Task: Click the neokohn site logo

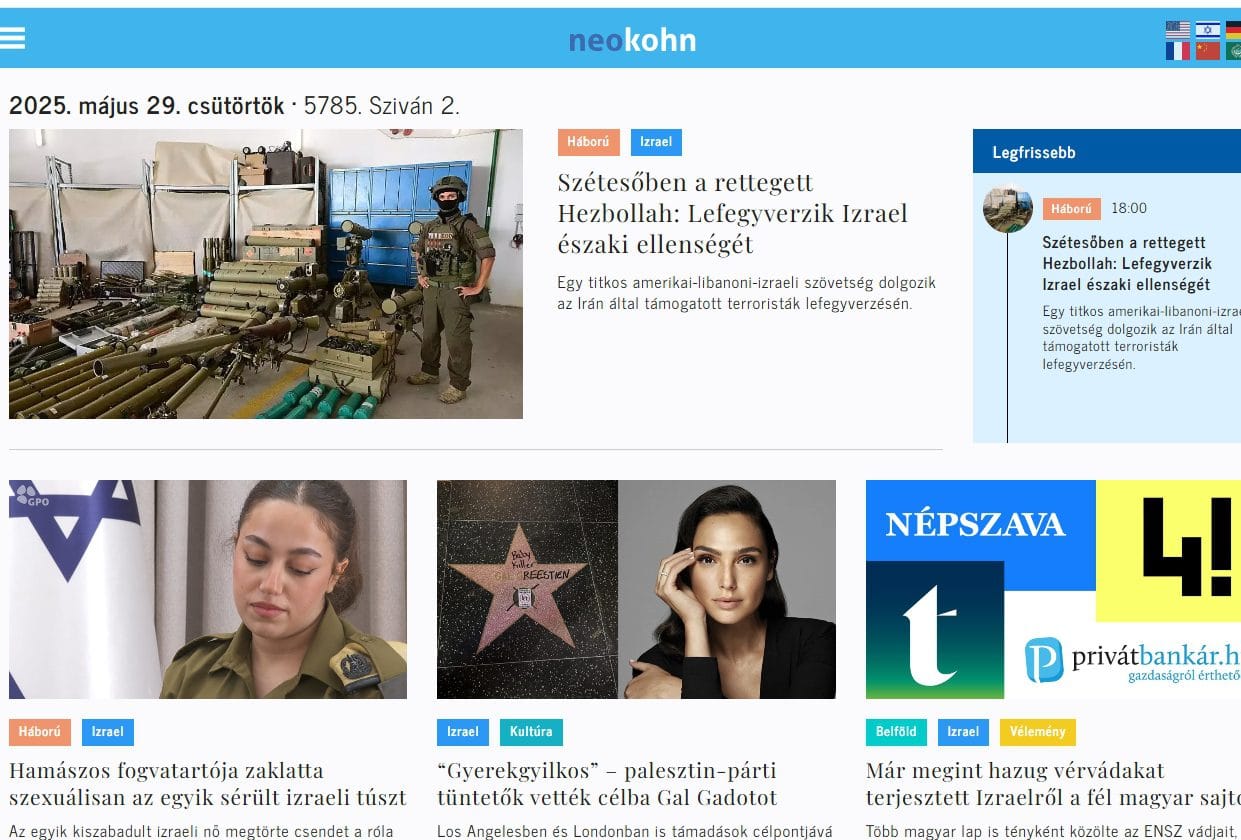Action: click(632, 40)
